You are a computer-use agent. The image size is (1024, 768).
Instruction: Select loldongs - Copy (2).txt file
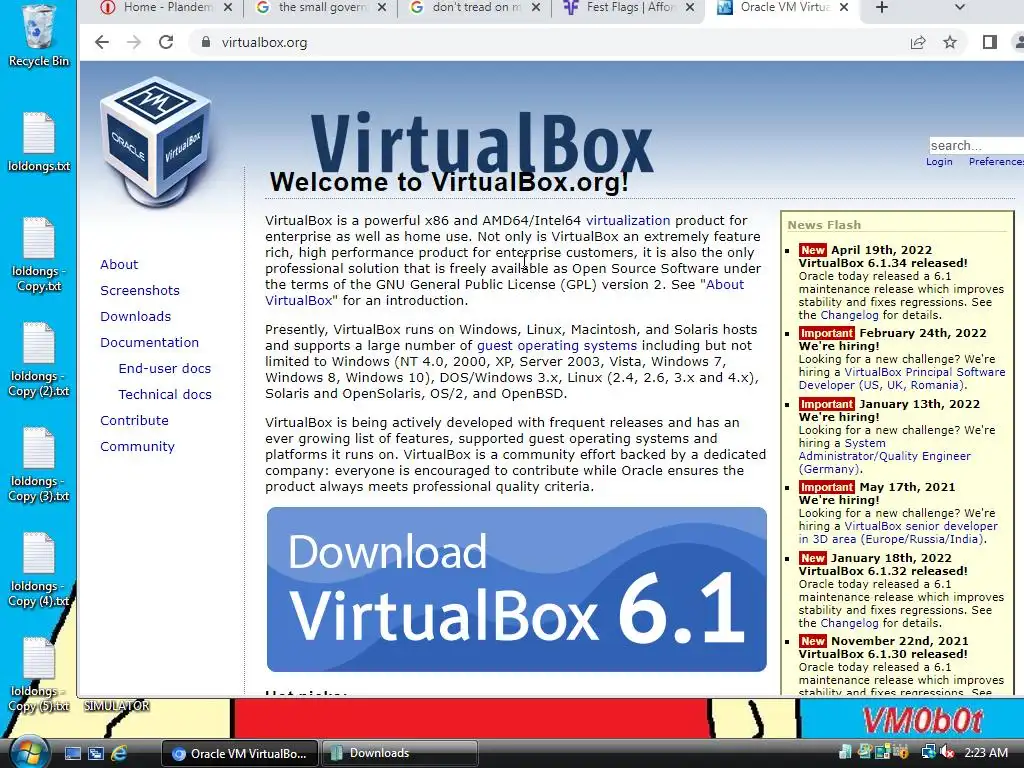[39, 360]
